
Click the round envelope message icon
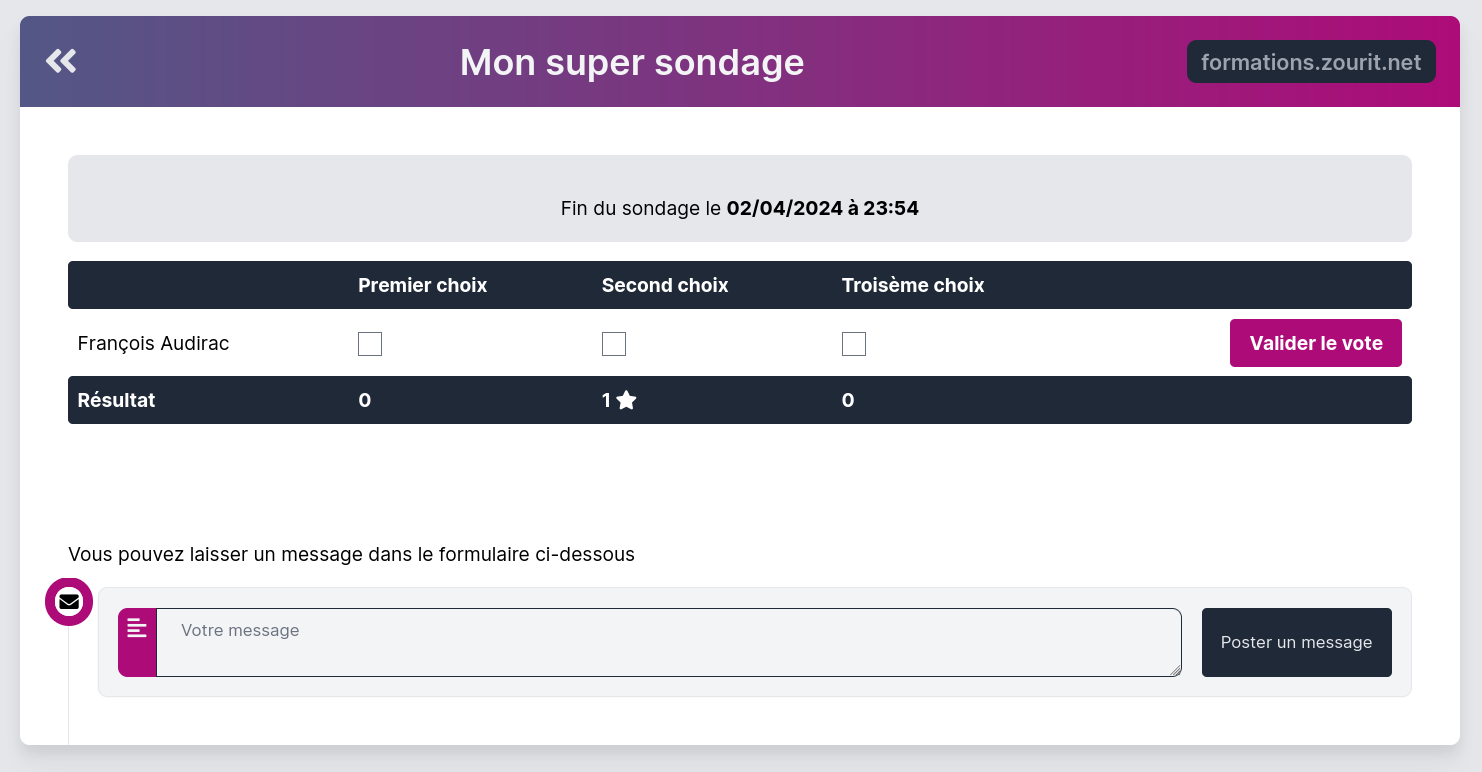coord(69,602)
